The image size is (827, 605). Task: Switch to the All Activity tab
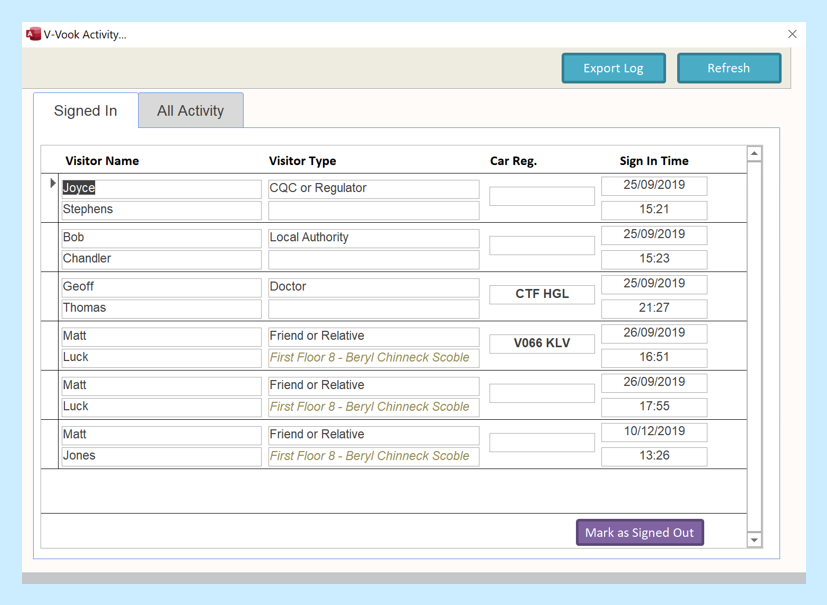[x=190, y=111]
